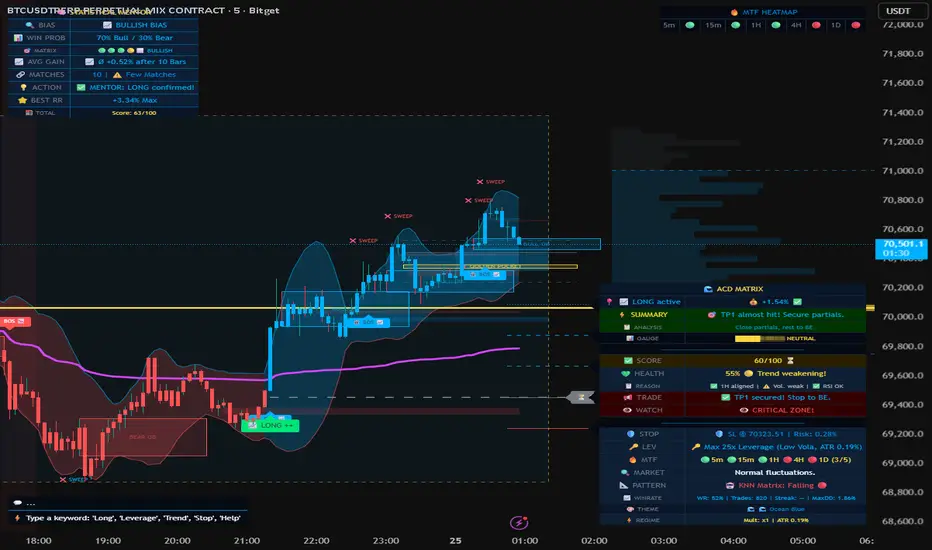Click the BEAR OB zone box
Image resolution: width=932 pixels, height=550 pixels.
coord(143,437)
